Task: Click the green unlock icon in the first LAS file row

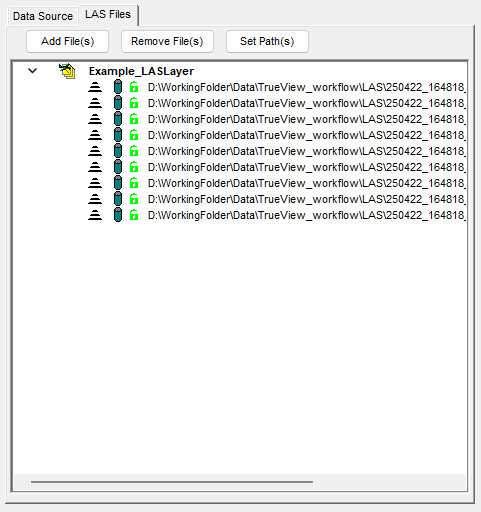Action: pos(134,87)
